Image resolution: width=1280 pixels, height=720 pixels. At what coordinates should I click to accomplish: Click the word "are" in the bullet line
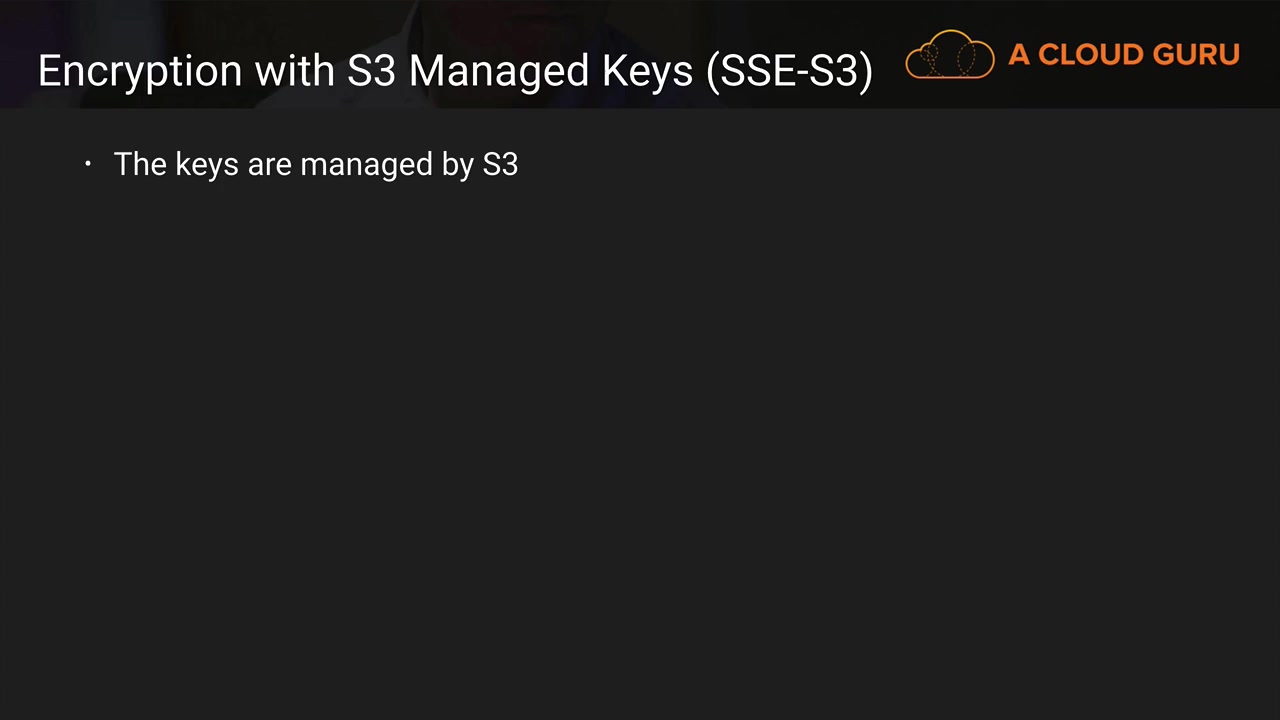point(269,165)
